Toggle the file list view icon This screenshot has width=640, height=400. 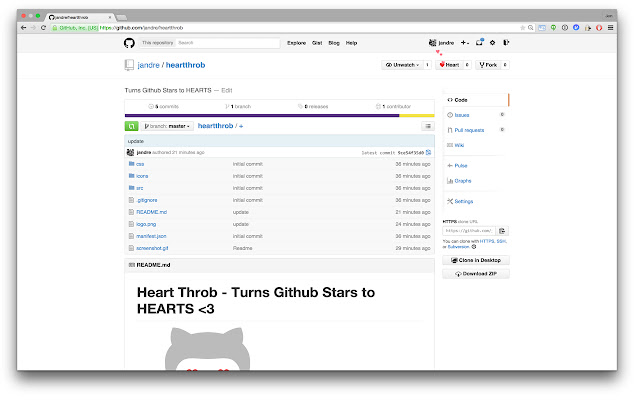tap(427, 126)
